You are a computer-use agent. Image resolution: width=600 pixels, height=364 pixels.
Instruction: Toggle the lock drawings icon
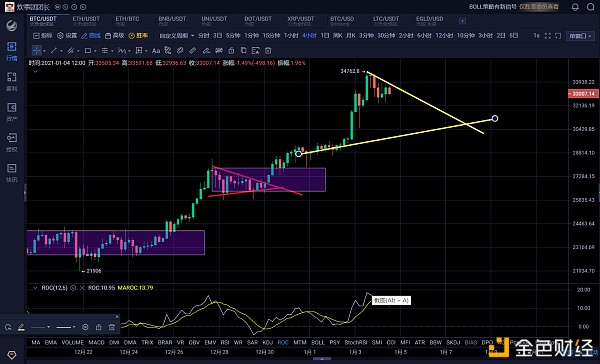pyautogui.click(x=231, y=51)
